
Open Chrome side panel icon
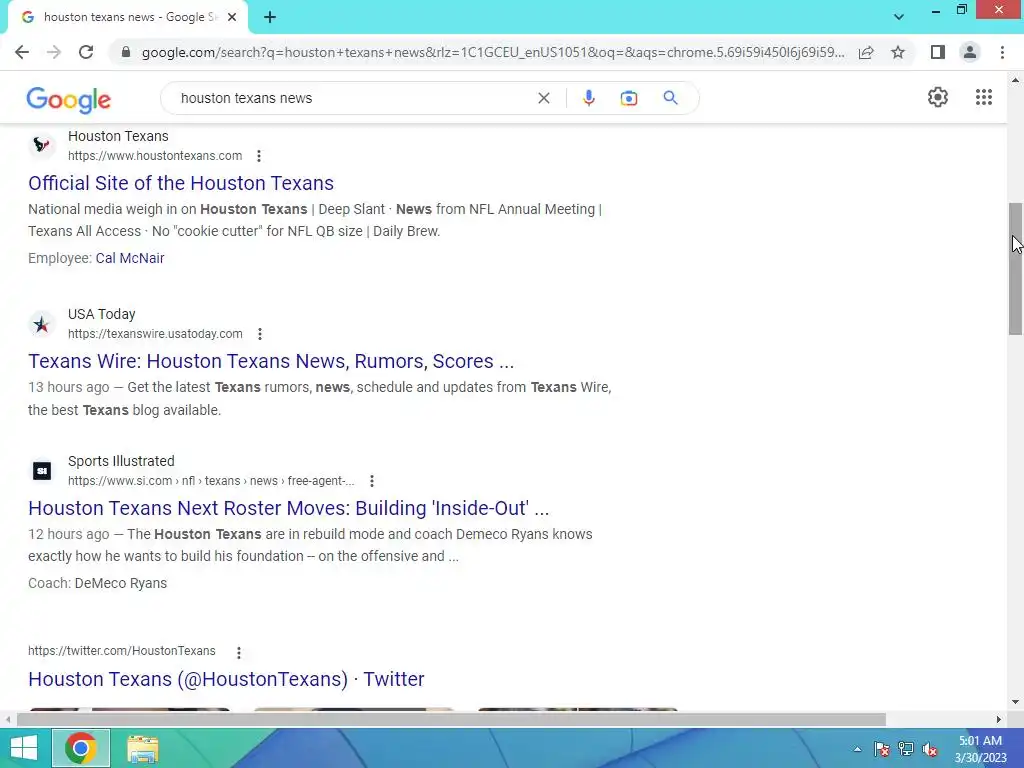938,52
